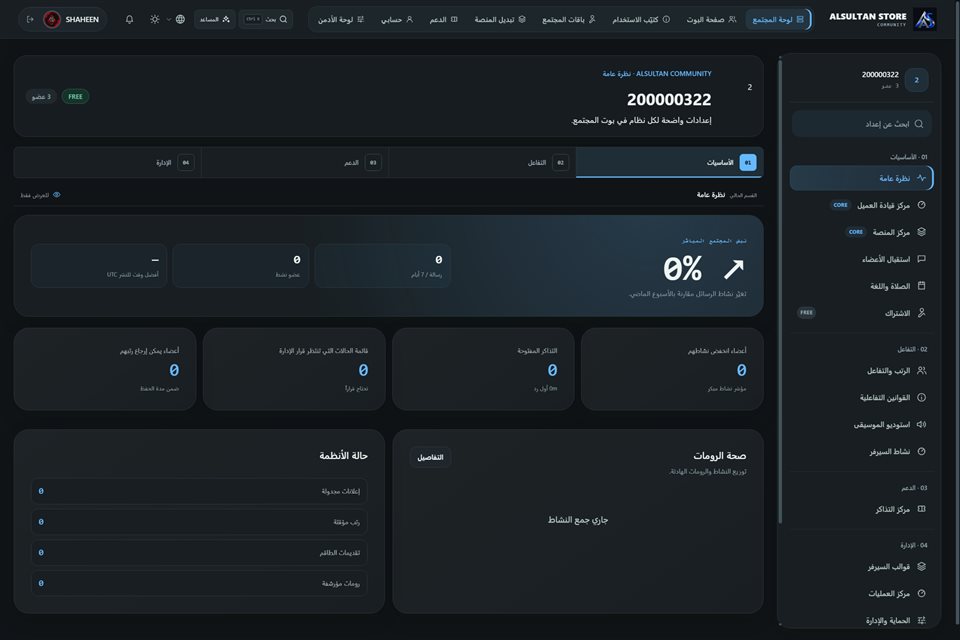Click the ALSULTAN STORE logo icon

924,20
